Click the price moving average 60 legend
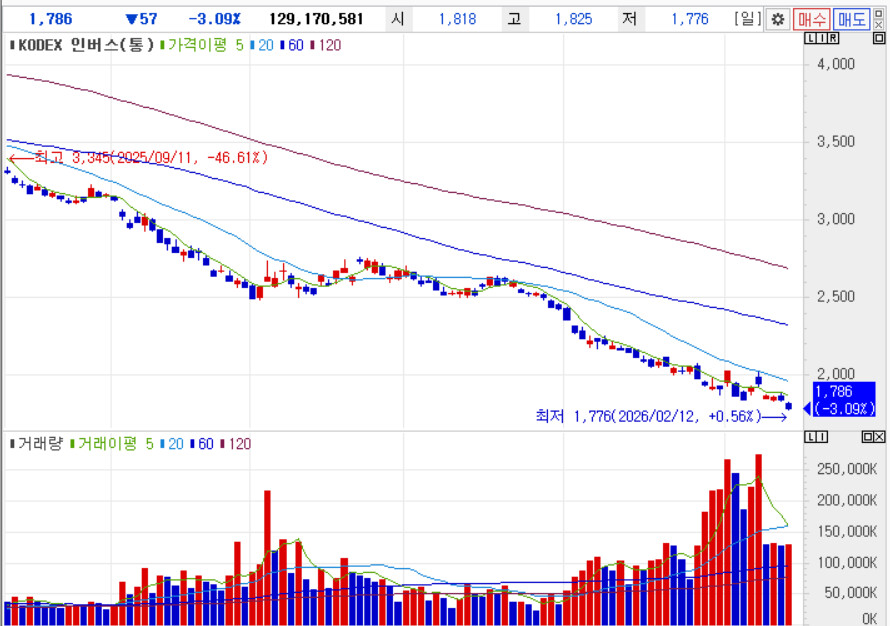 (x=292, y=45)
